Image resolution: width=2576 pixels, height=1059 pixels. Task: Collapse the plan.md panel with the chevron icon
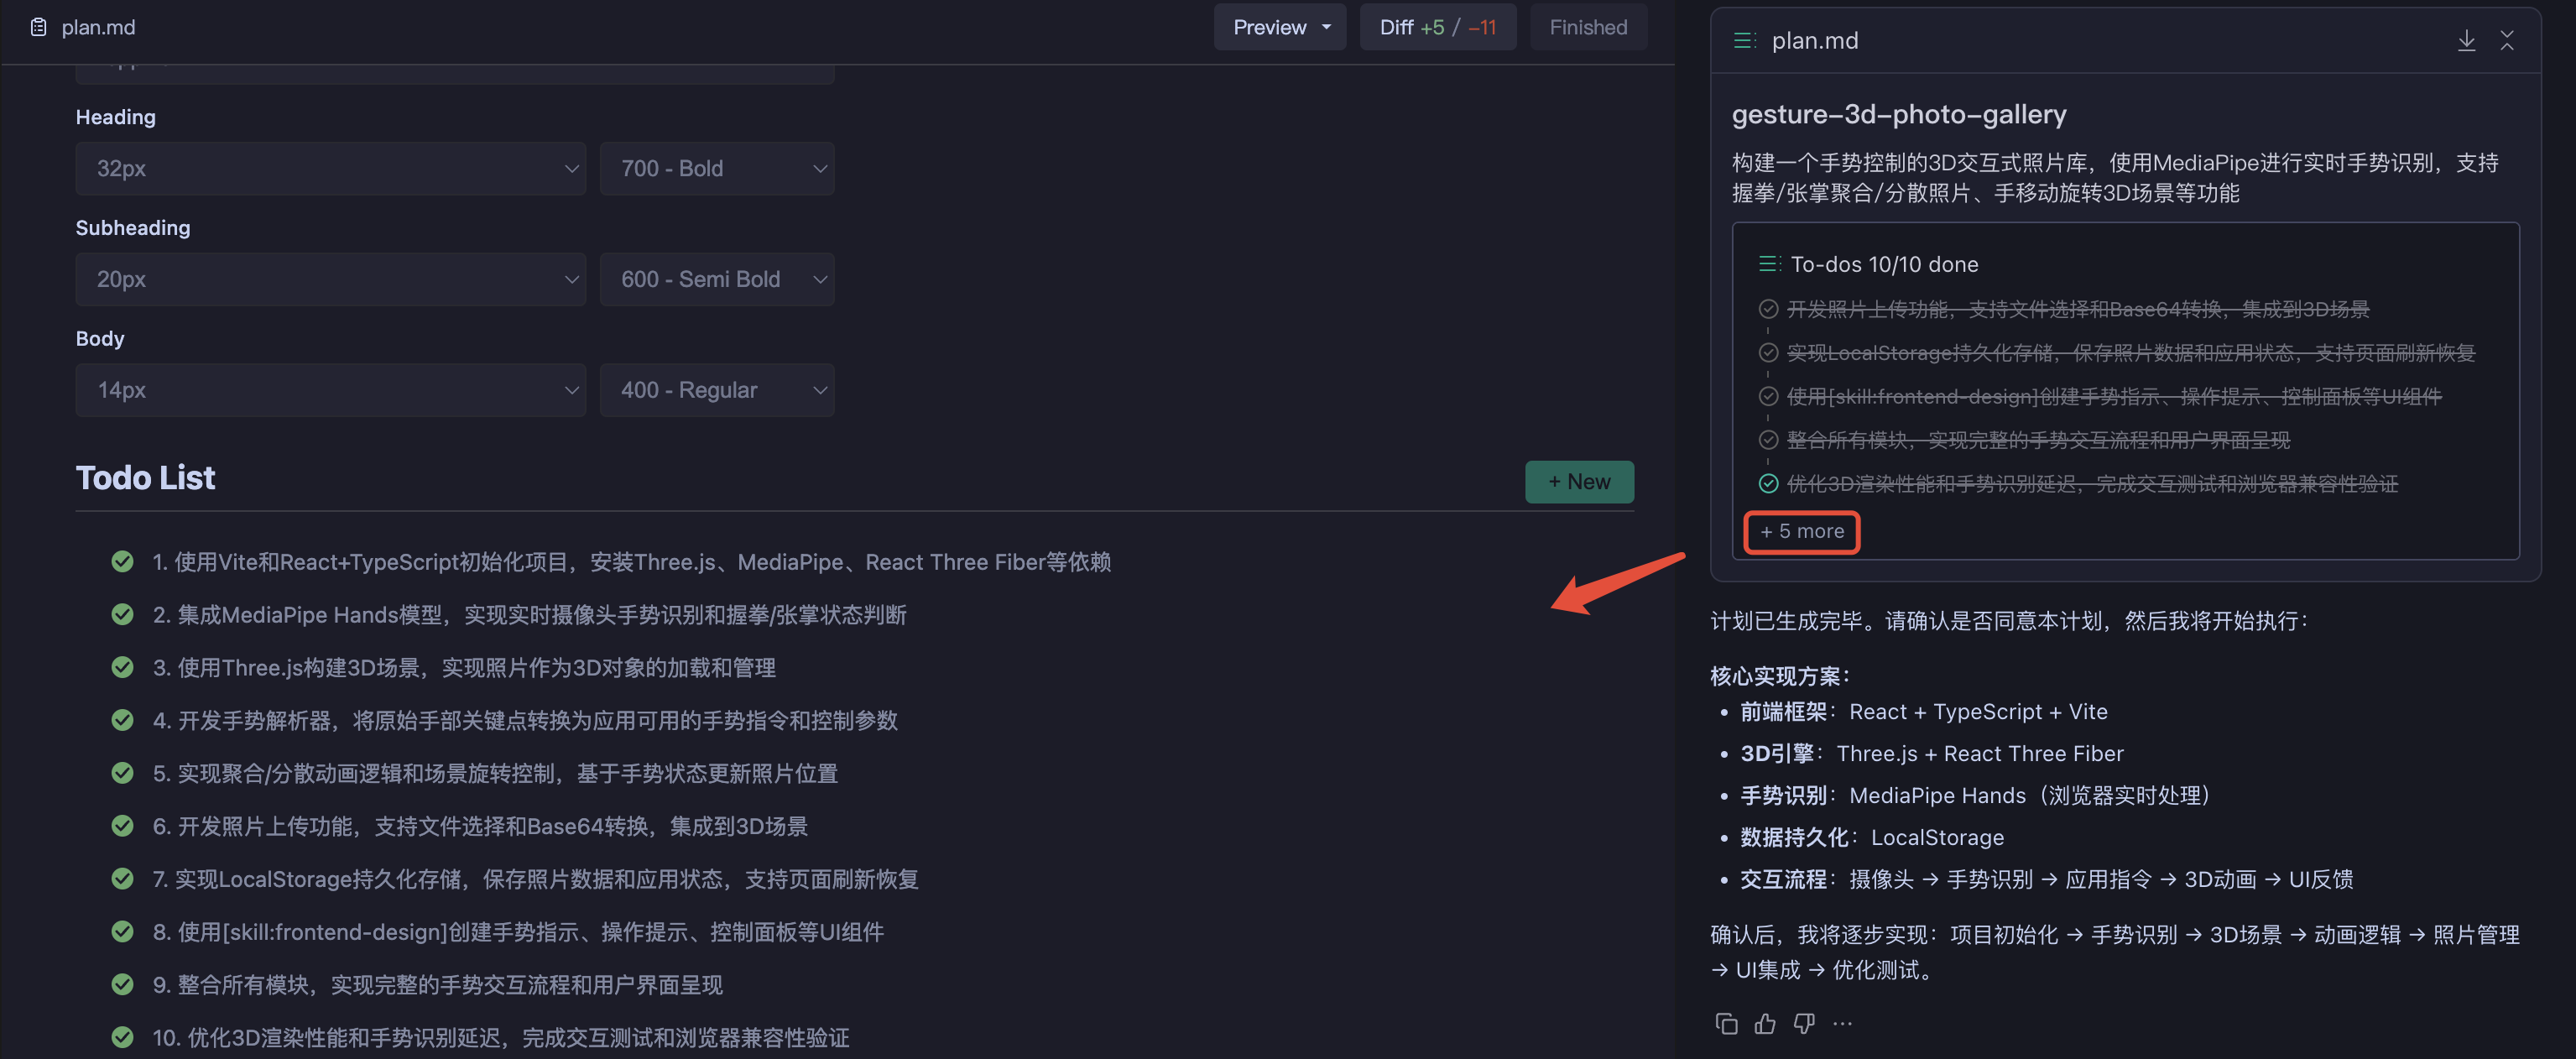[x=2509, y=40]
